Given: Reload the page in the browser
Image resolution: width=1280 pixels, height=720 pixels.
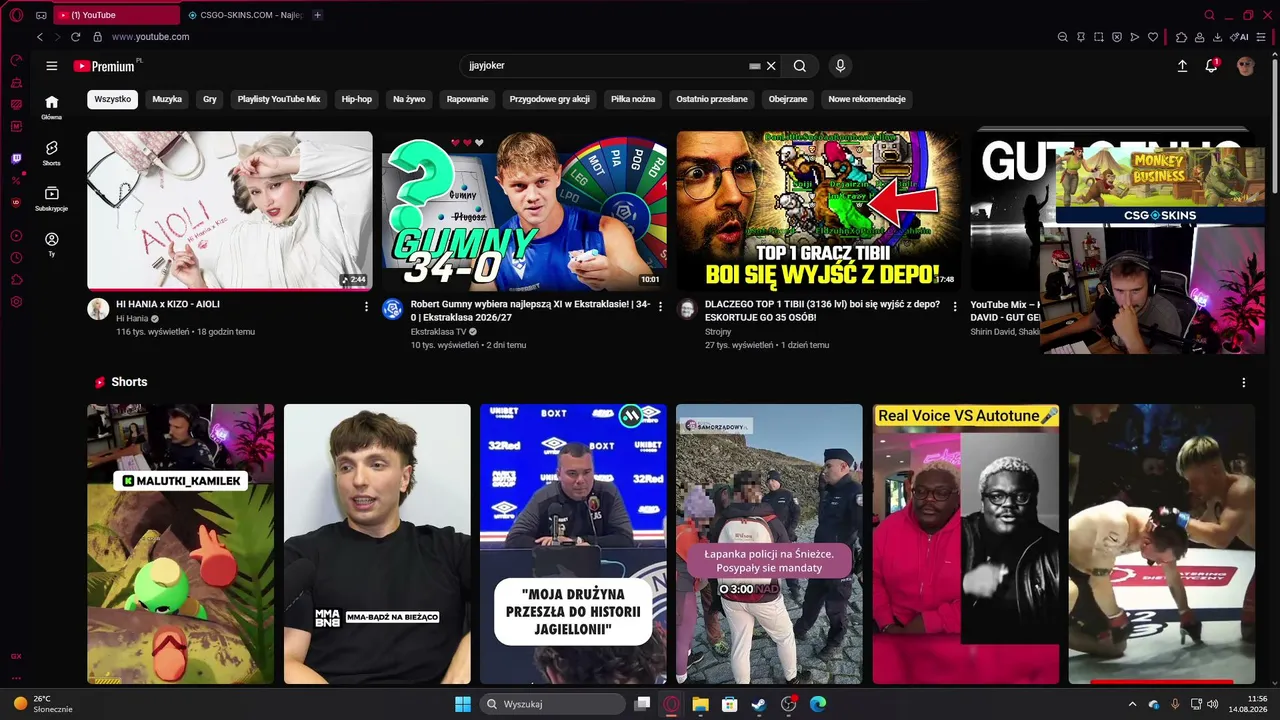Looking at the screenshot, I should click(75, 37).
